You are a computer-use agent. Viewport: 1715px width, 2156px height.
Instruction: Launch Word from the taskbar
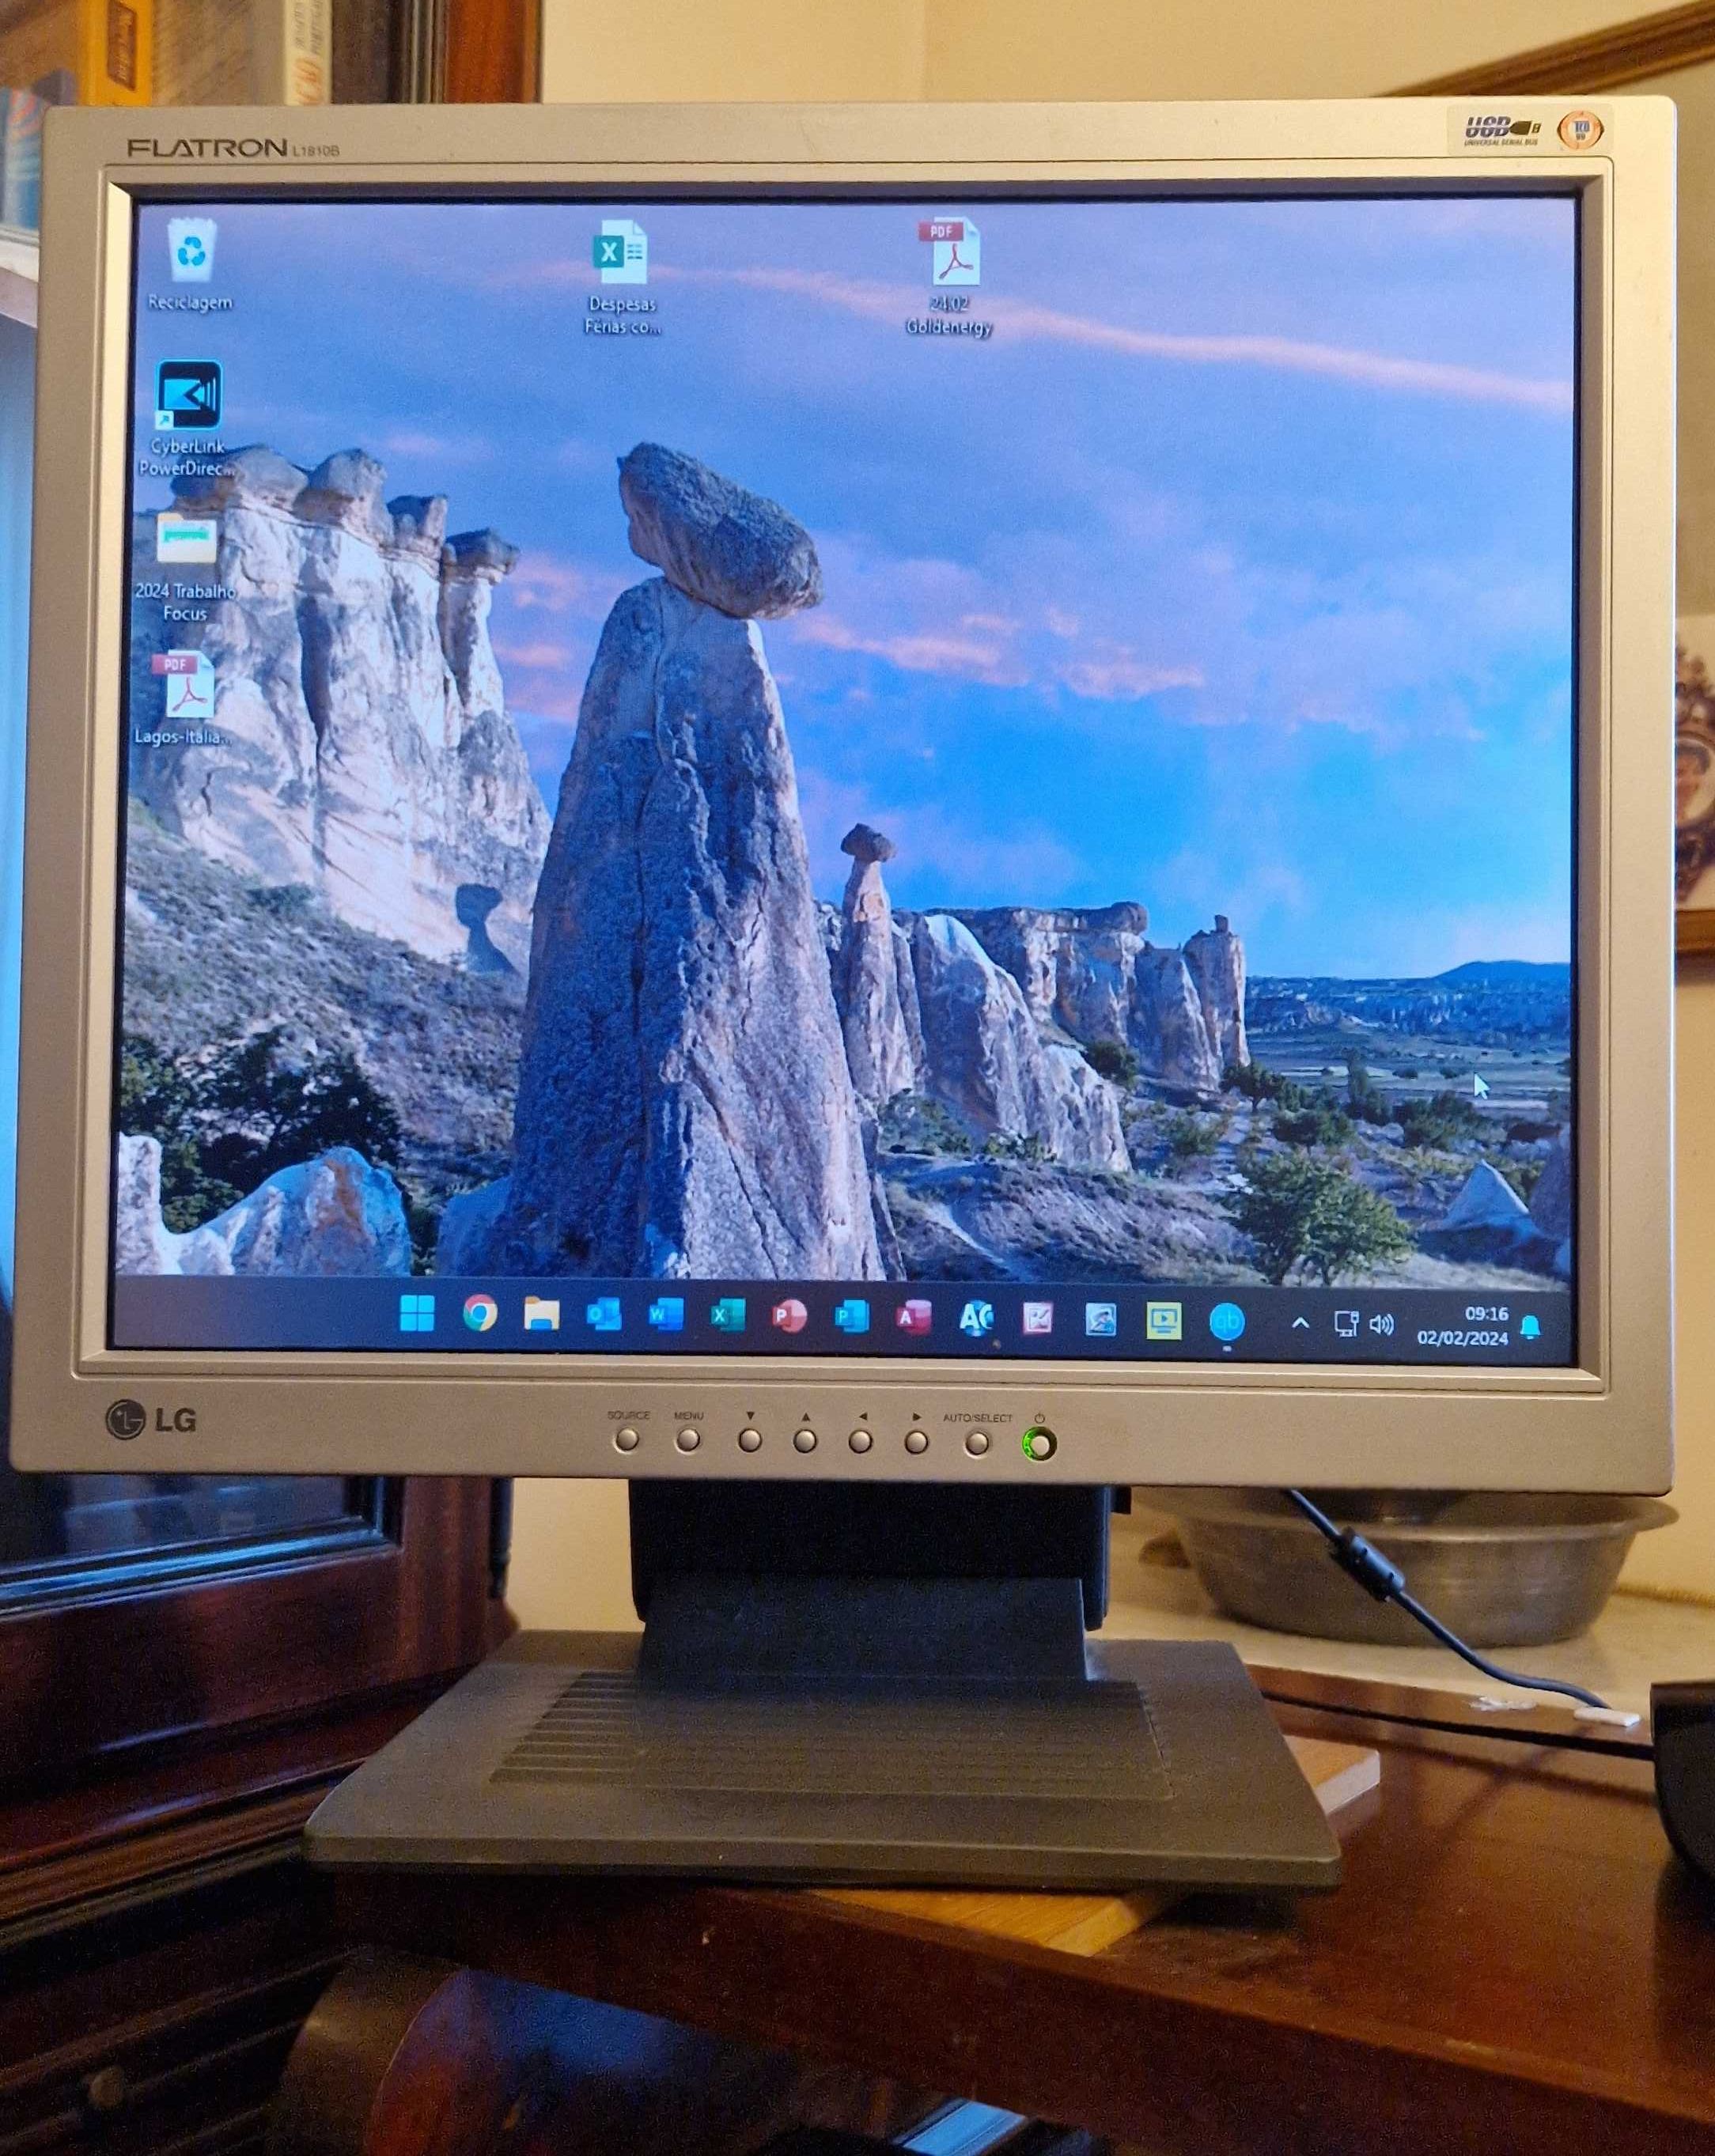point(665,1315)
